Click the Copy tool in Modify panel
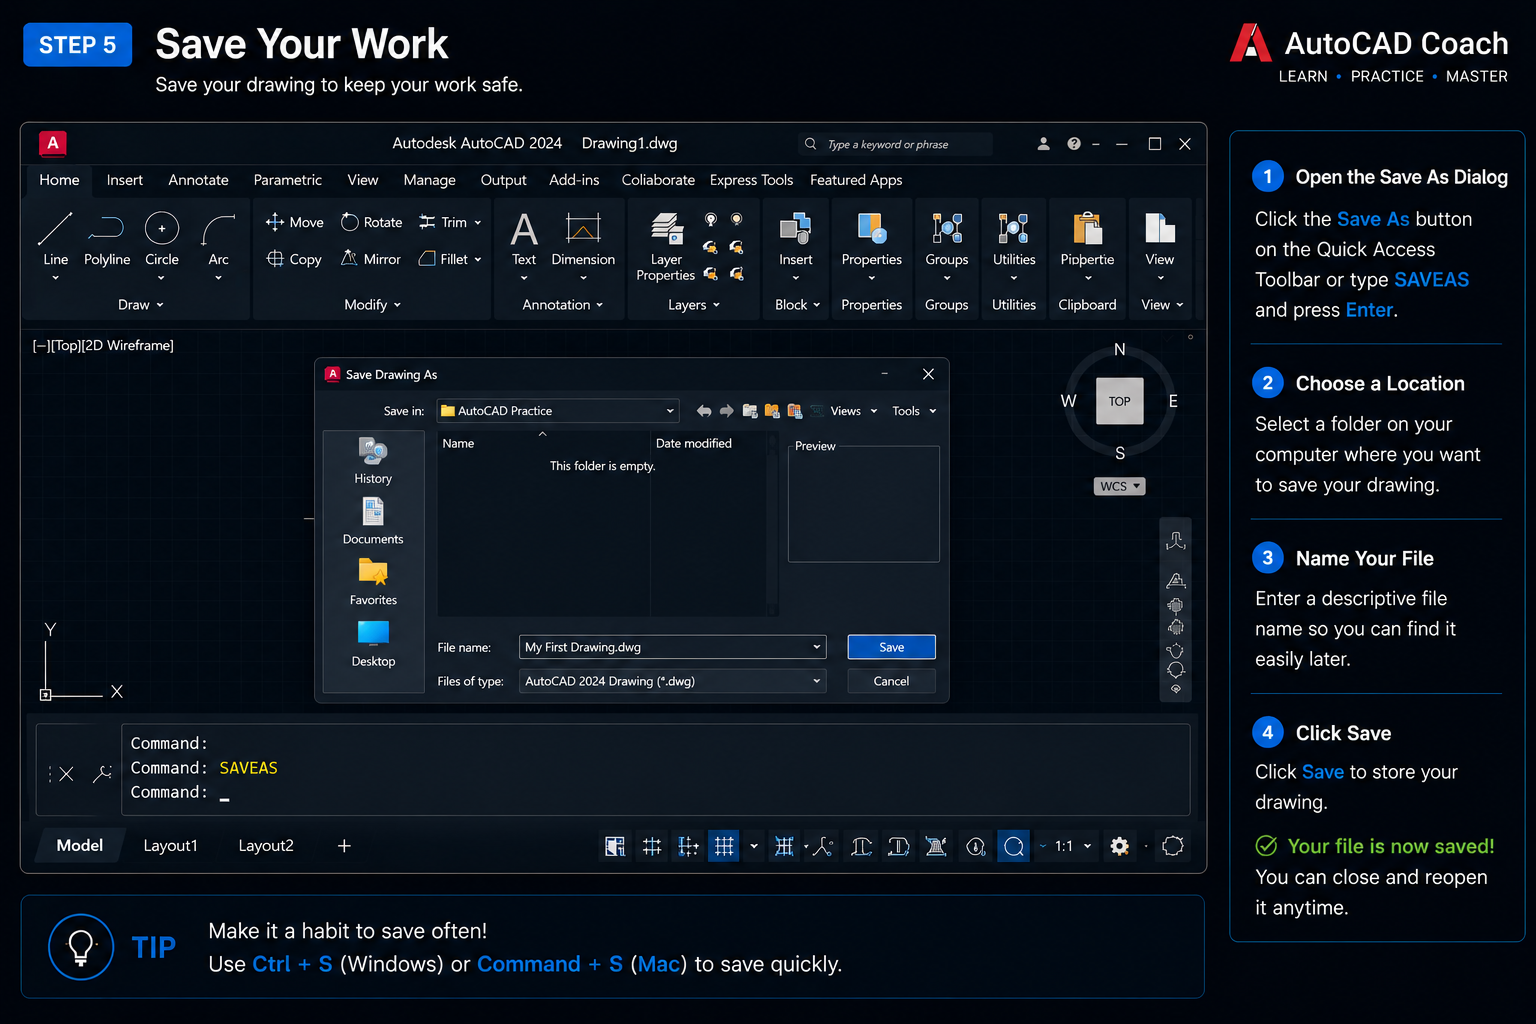 pos(294,259)
